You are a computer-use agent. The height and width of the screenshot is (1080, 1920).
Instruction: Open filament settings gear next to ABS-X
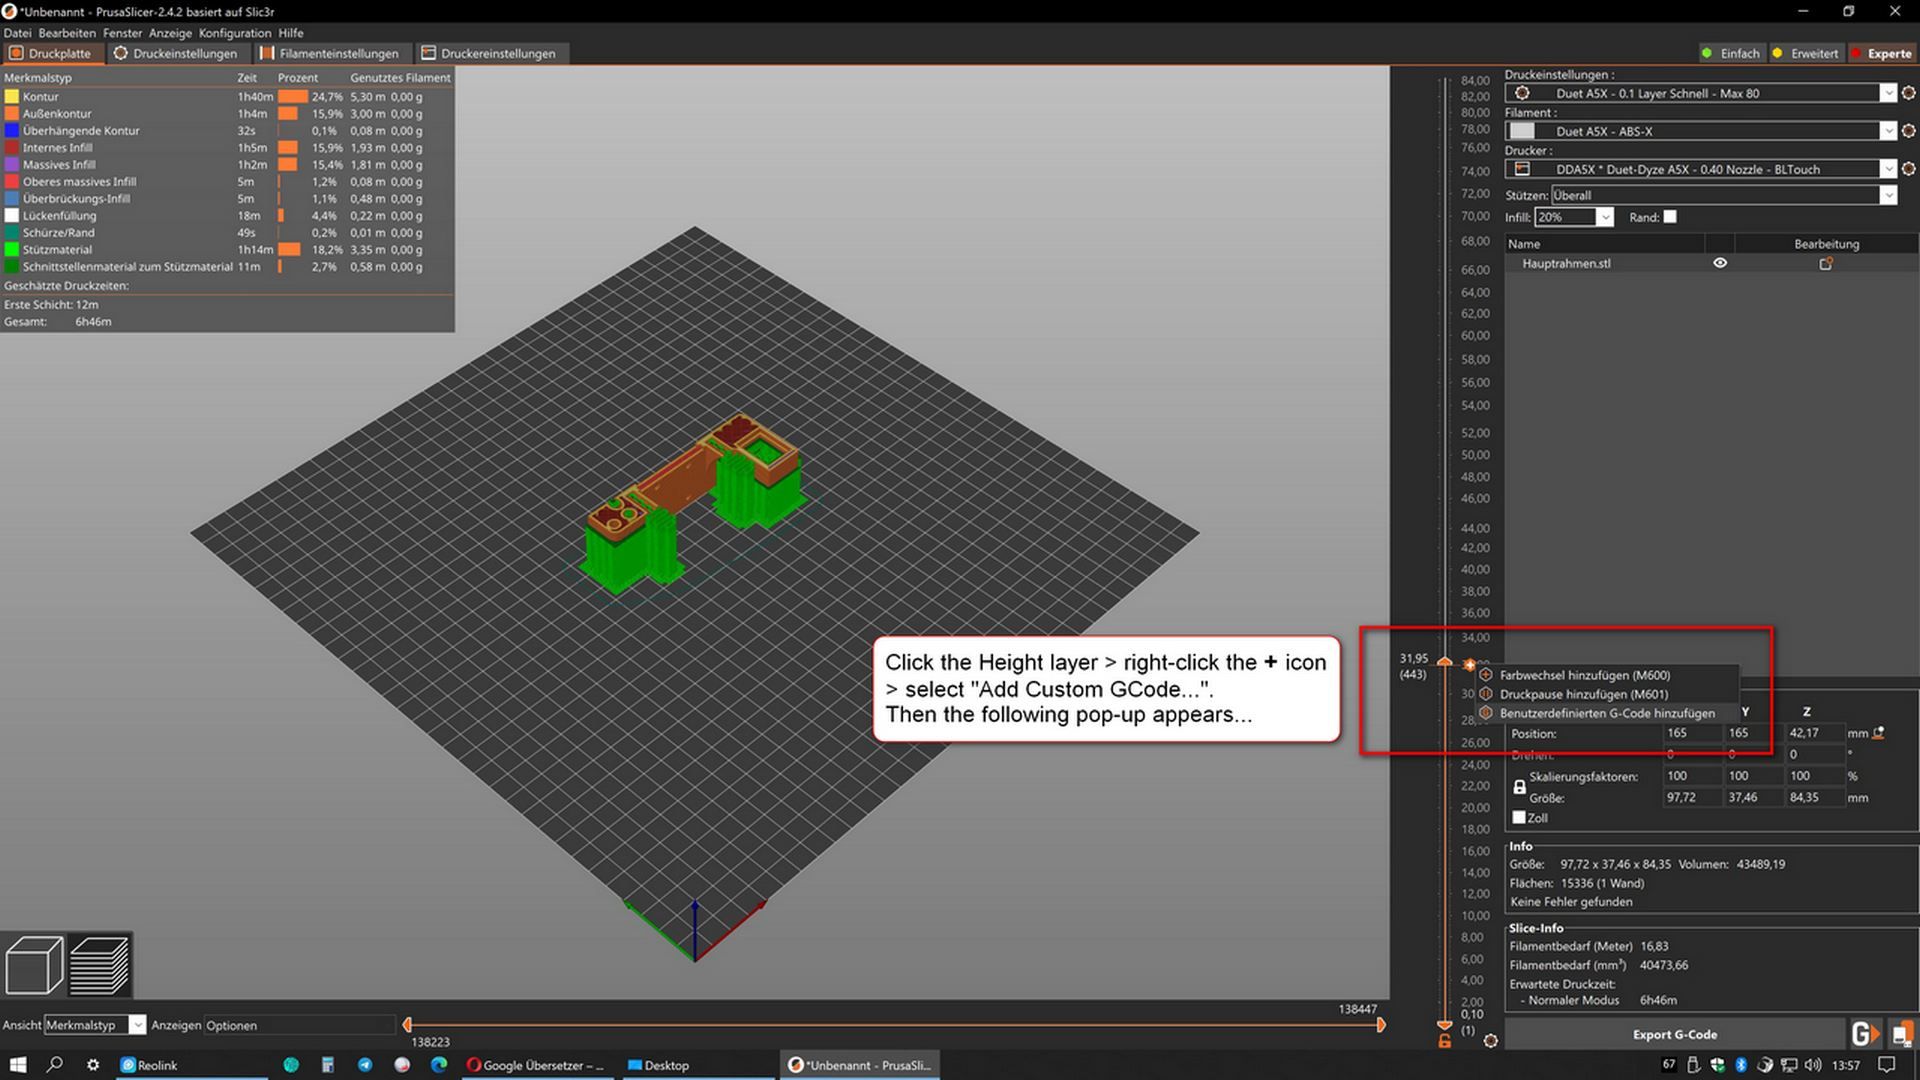pos(1908,131)
